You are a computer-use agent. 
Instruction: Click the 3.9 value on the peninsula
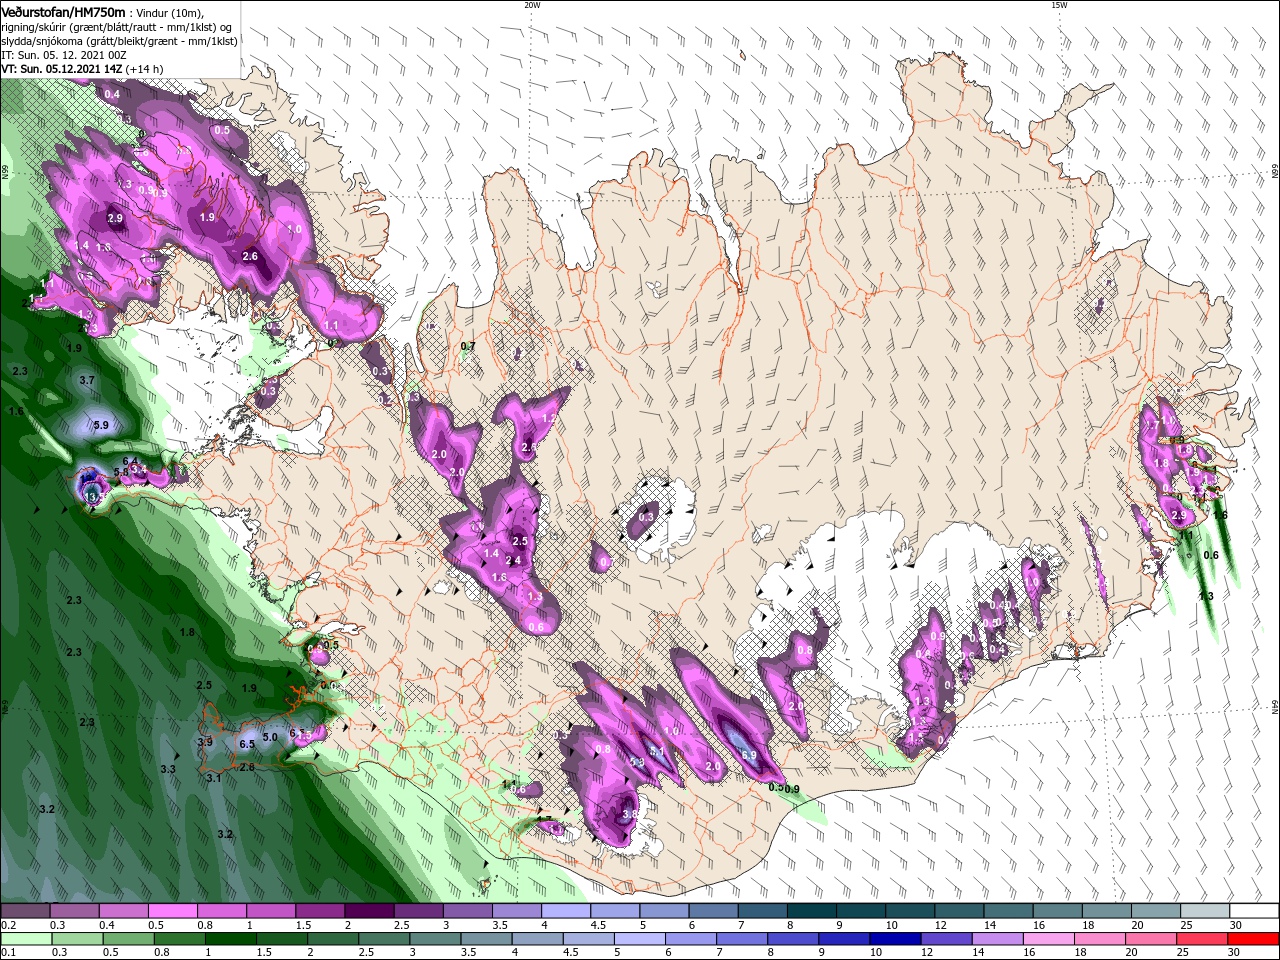click(x=205, y=742)
